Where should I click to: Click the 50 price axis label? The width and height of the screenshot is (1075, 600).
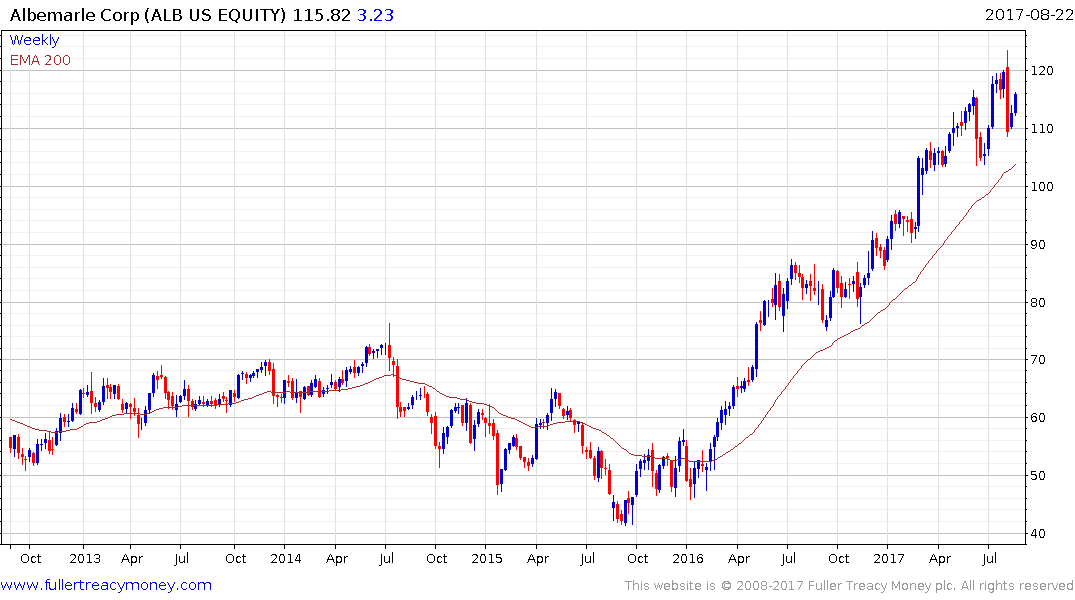click(x=1038, y=476)
